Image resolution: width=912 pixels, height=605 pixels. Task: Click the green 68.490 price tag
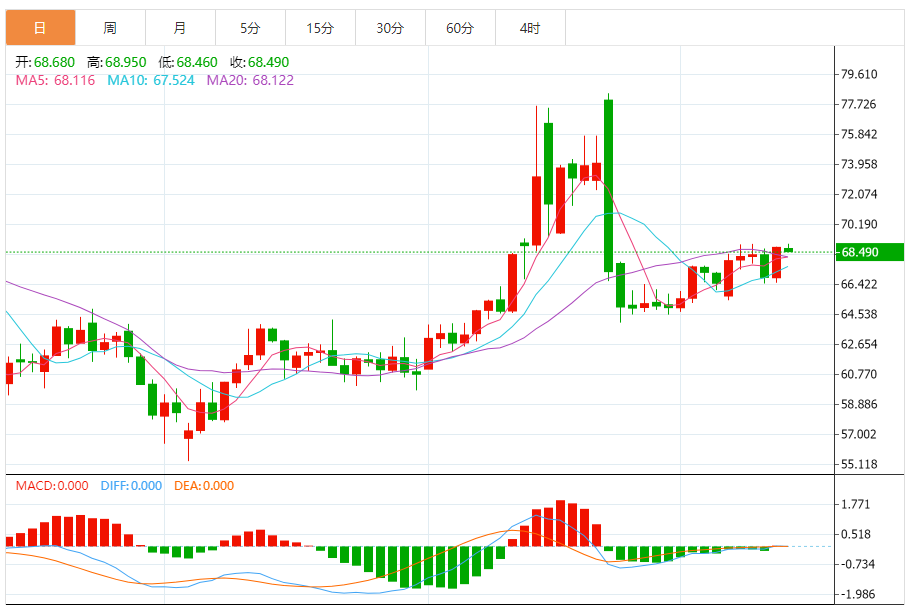(x=870, y=252)
